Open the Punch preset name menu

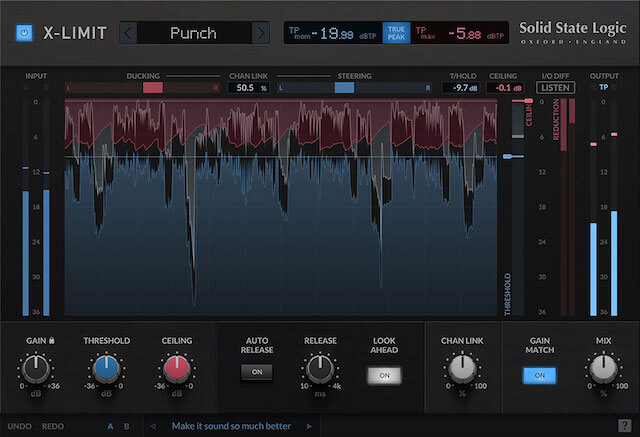click(194, 33)
